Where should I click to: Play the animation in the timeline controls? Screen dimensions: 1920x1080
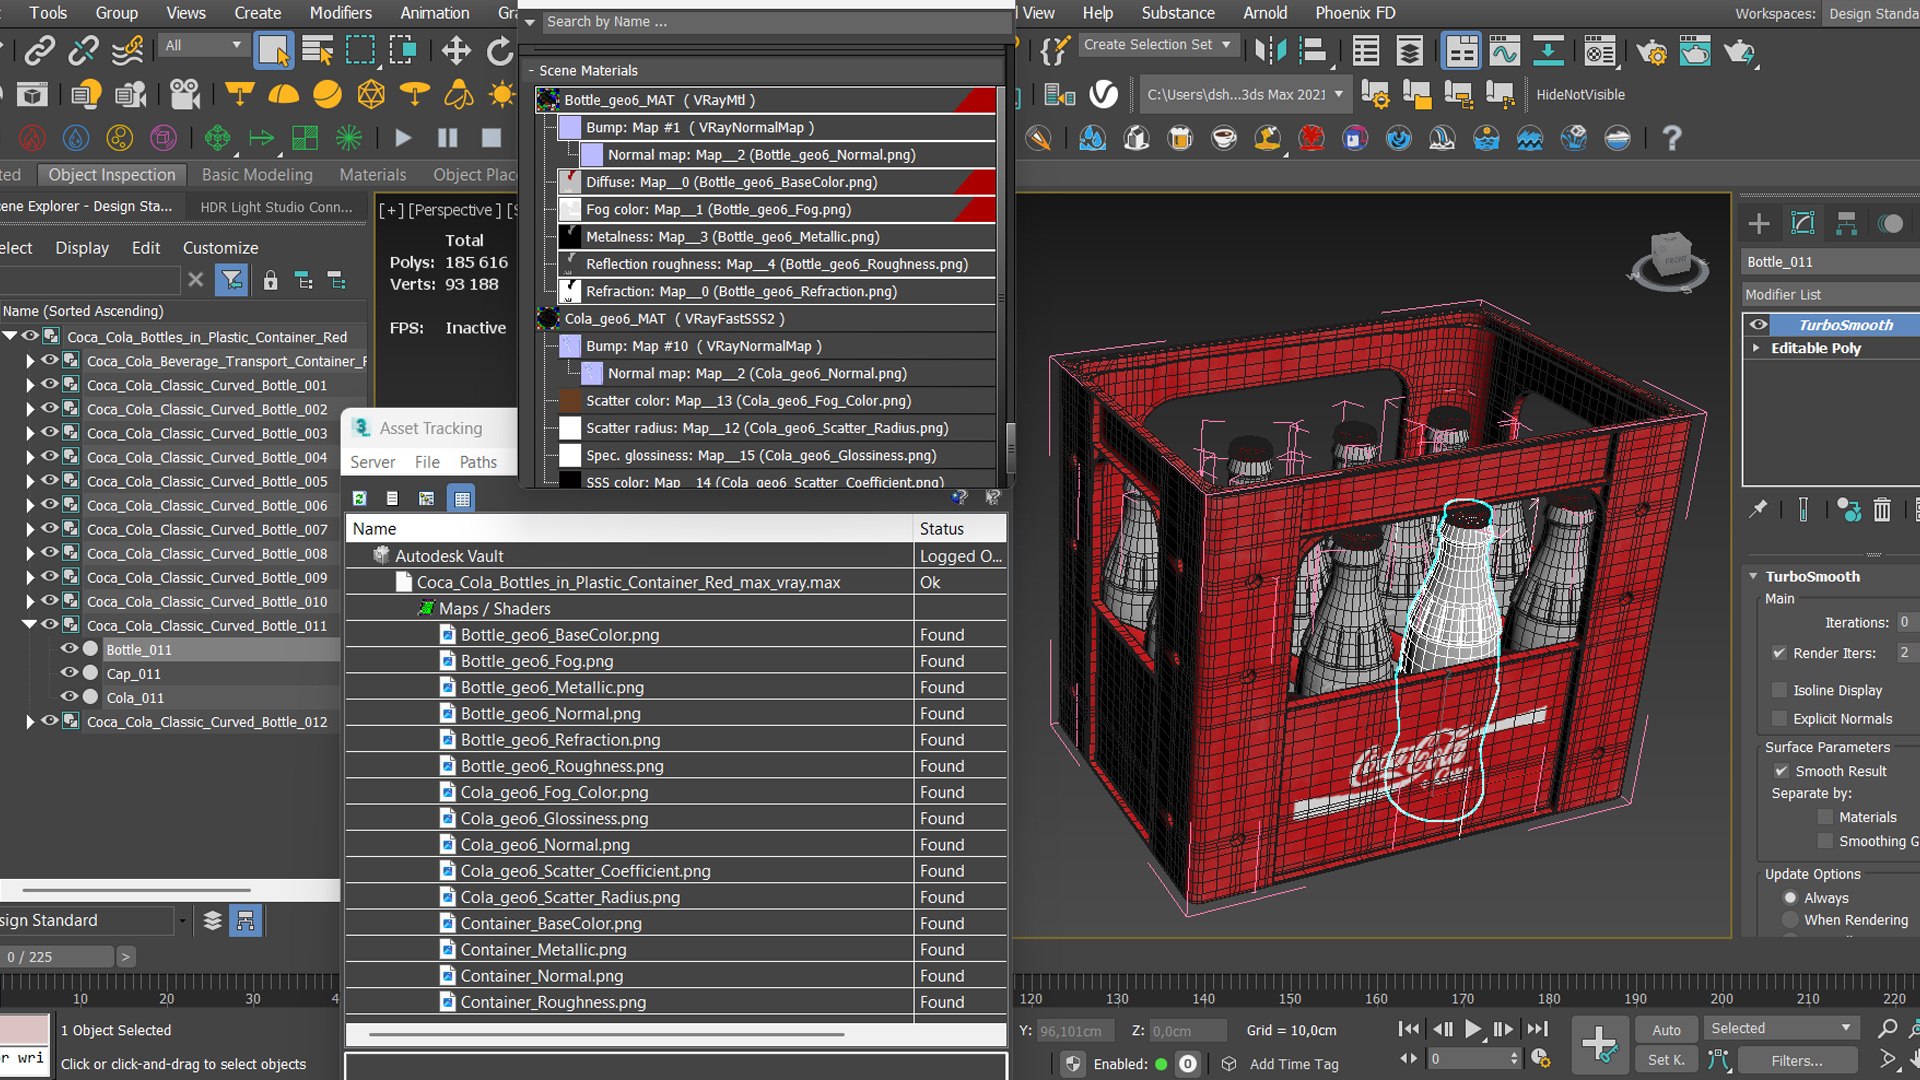pyautogui.click(x=1472, y=1029)
